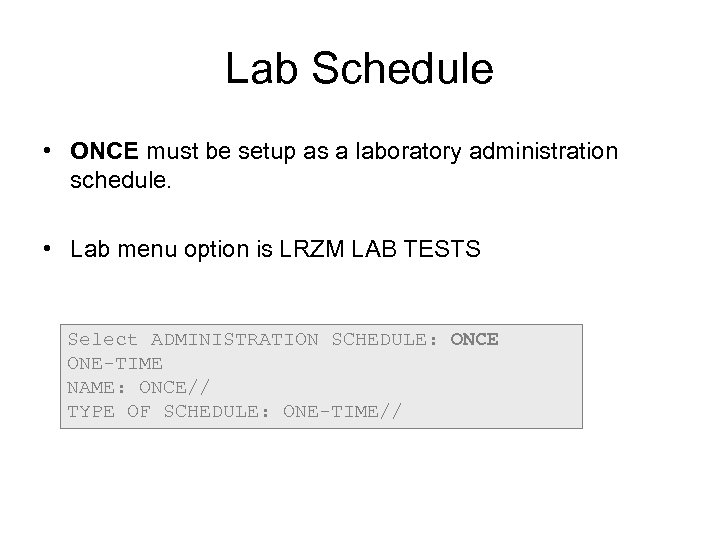720x540 pixels.
Task: Click the word "Schedule" in the title
Action: [x=402, y=69]
